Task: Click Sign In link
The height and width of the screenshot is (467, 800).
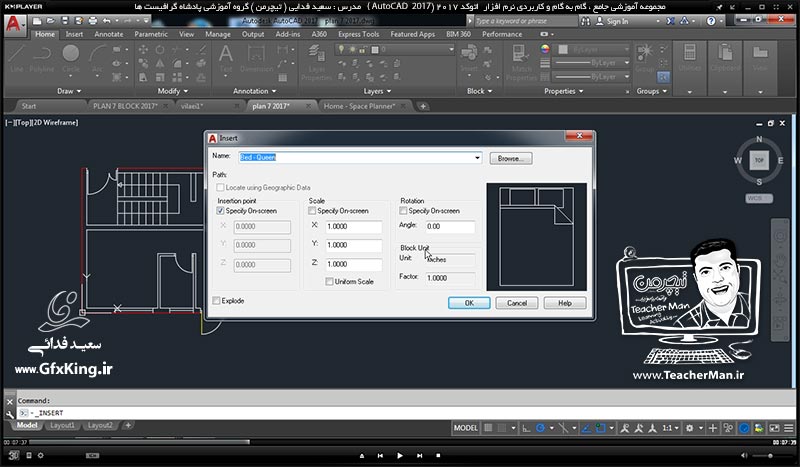Action: click(x=617, y=21)
